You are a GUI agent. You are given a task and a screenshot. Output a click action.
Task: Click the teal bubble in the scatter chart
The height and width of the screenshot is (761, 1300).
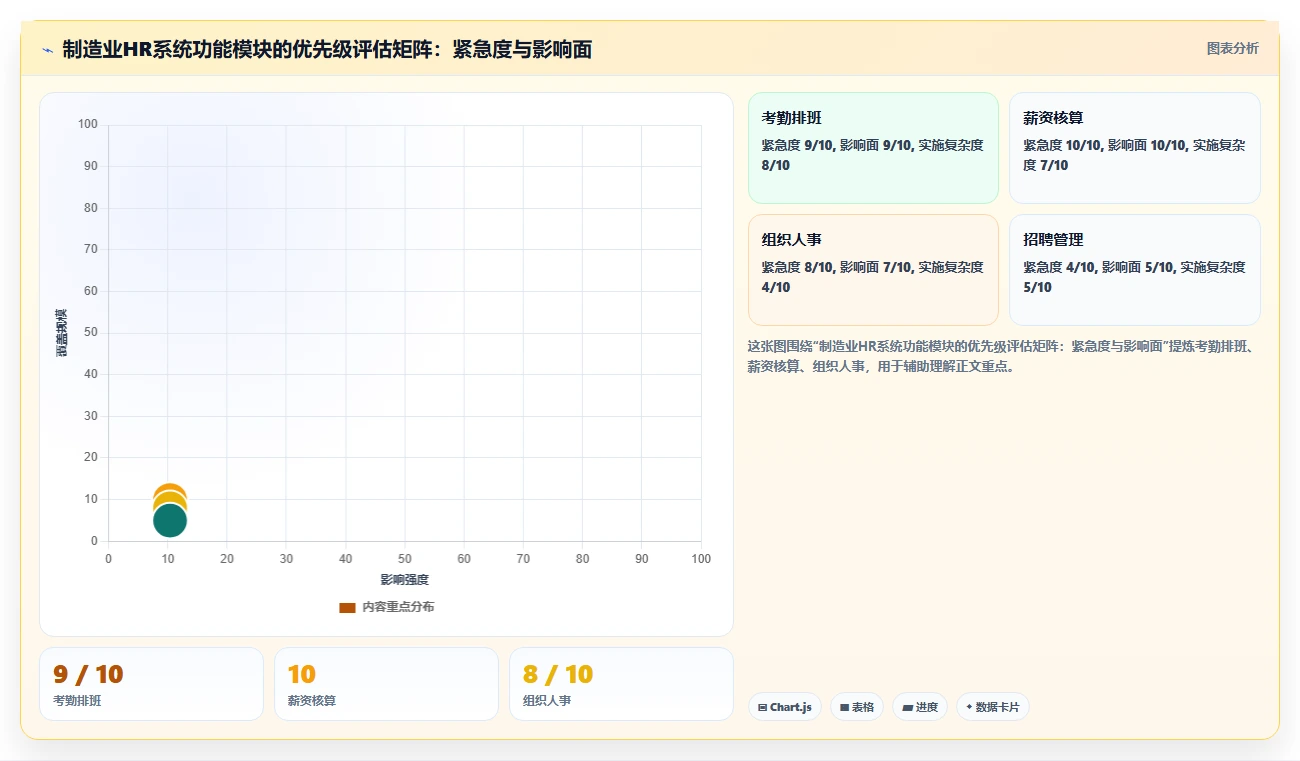pos(170,521)
